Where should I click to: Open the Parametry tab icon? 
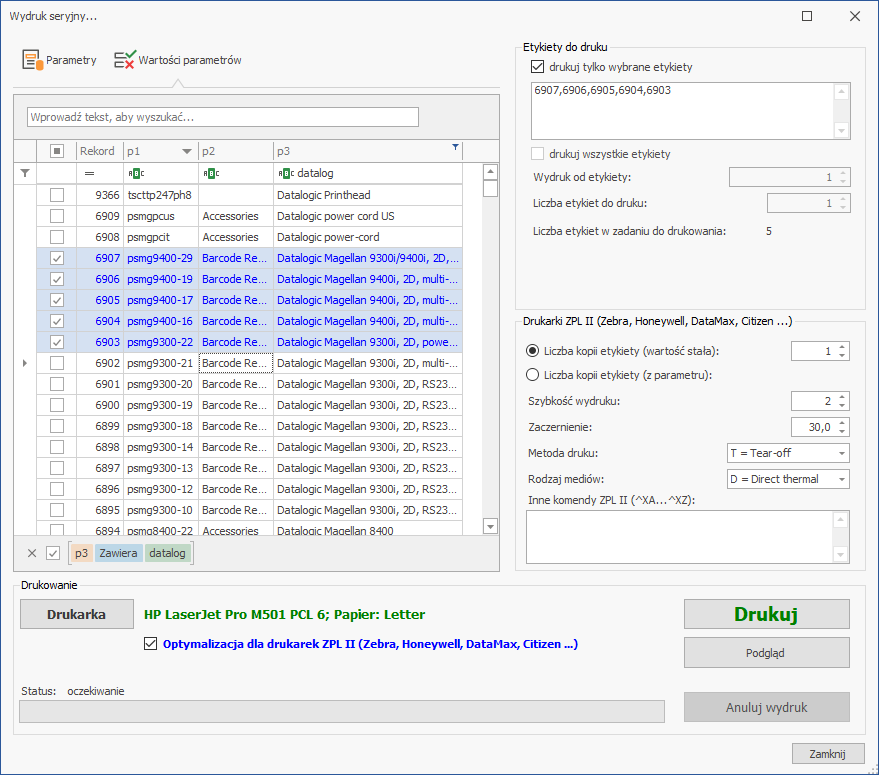tap(33, 60)
